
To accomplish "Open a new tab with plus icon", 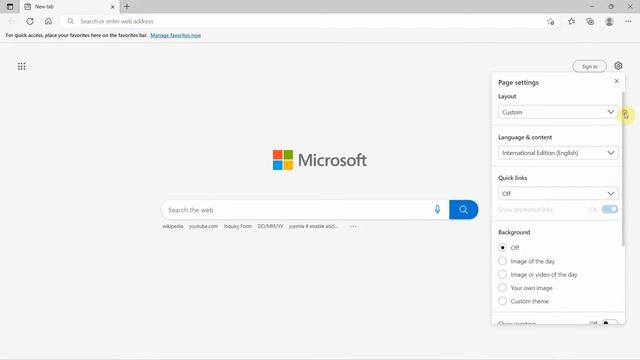I will (127, 7).
